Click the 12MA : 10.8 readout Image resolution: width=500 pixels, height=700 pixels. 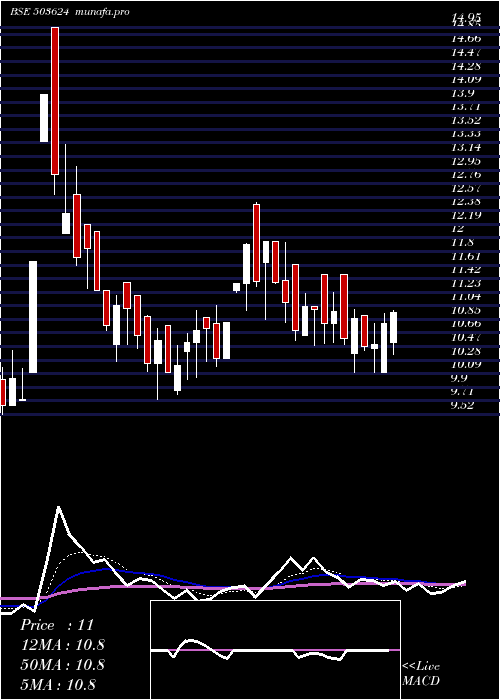click(x=62, y=645)
